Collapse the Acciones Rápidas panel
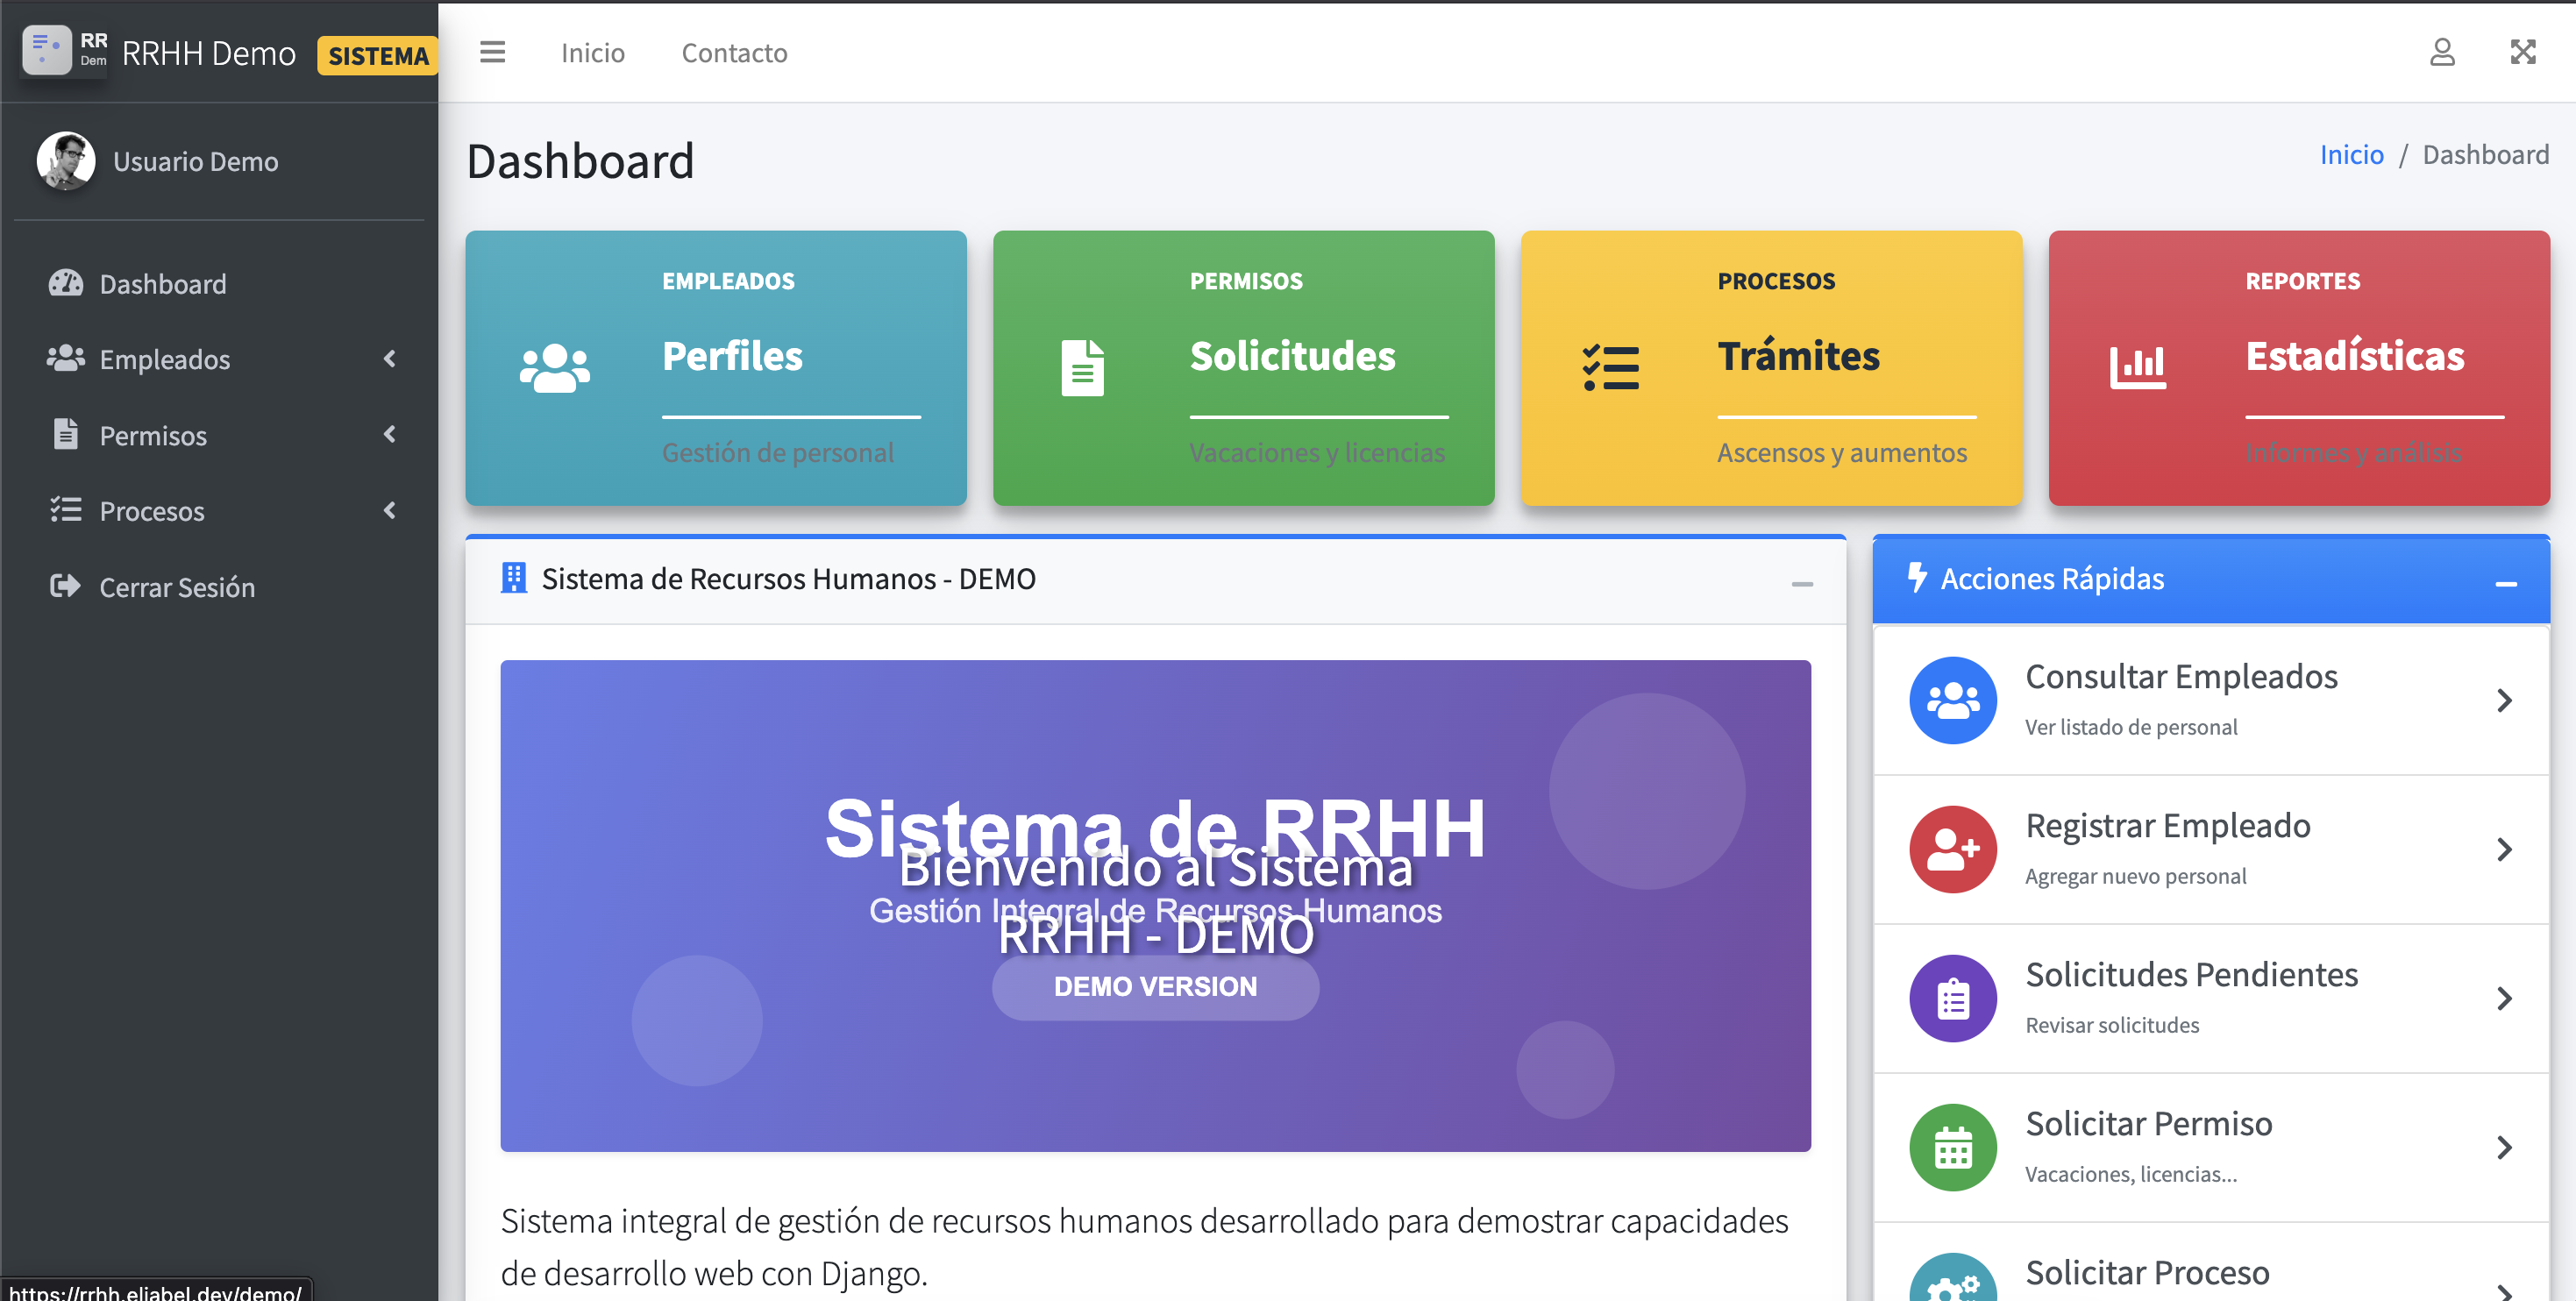Viewport: 2576px width, 1301px height. click(2505, 583)
